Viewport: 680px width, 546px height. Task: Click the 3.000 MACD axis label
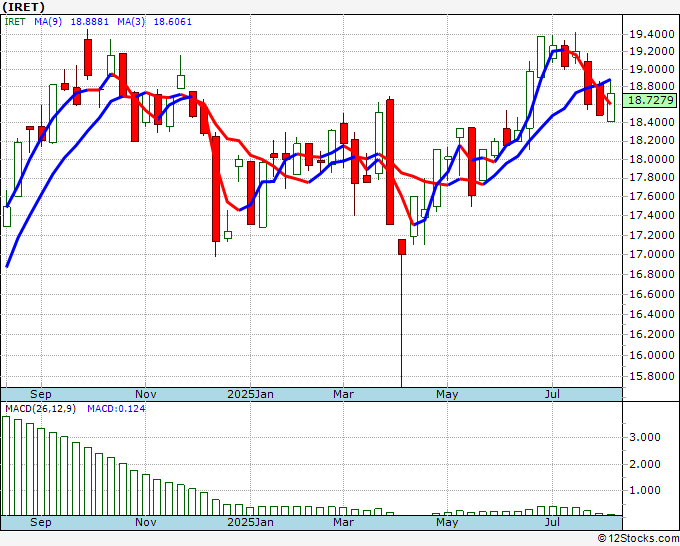click(x=645, y=437)
